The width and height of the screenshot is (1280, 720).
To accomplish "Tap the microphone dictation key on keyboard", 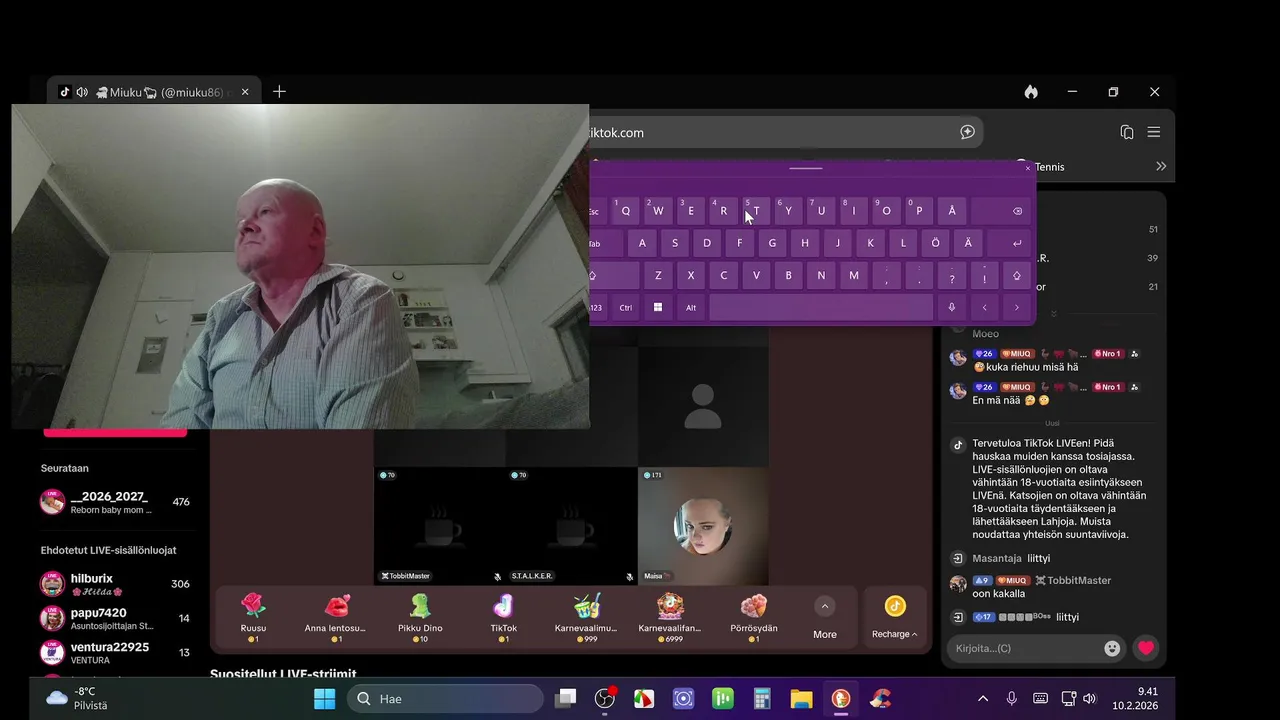I will 952,307.
